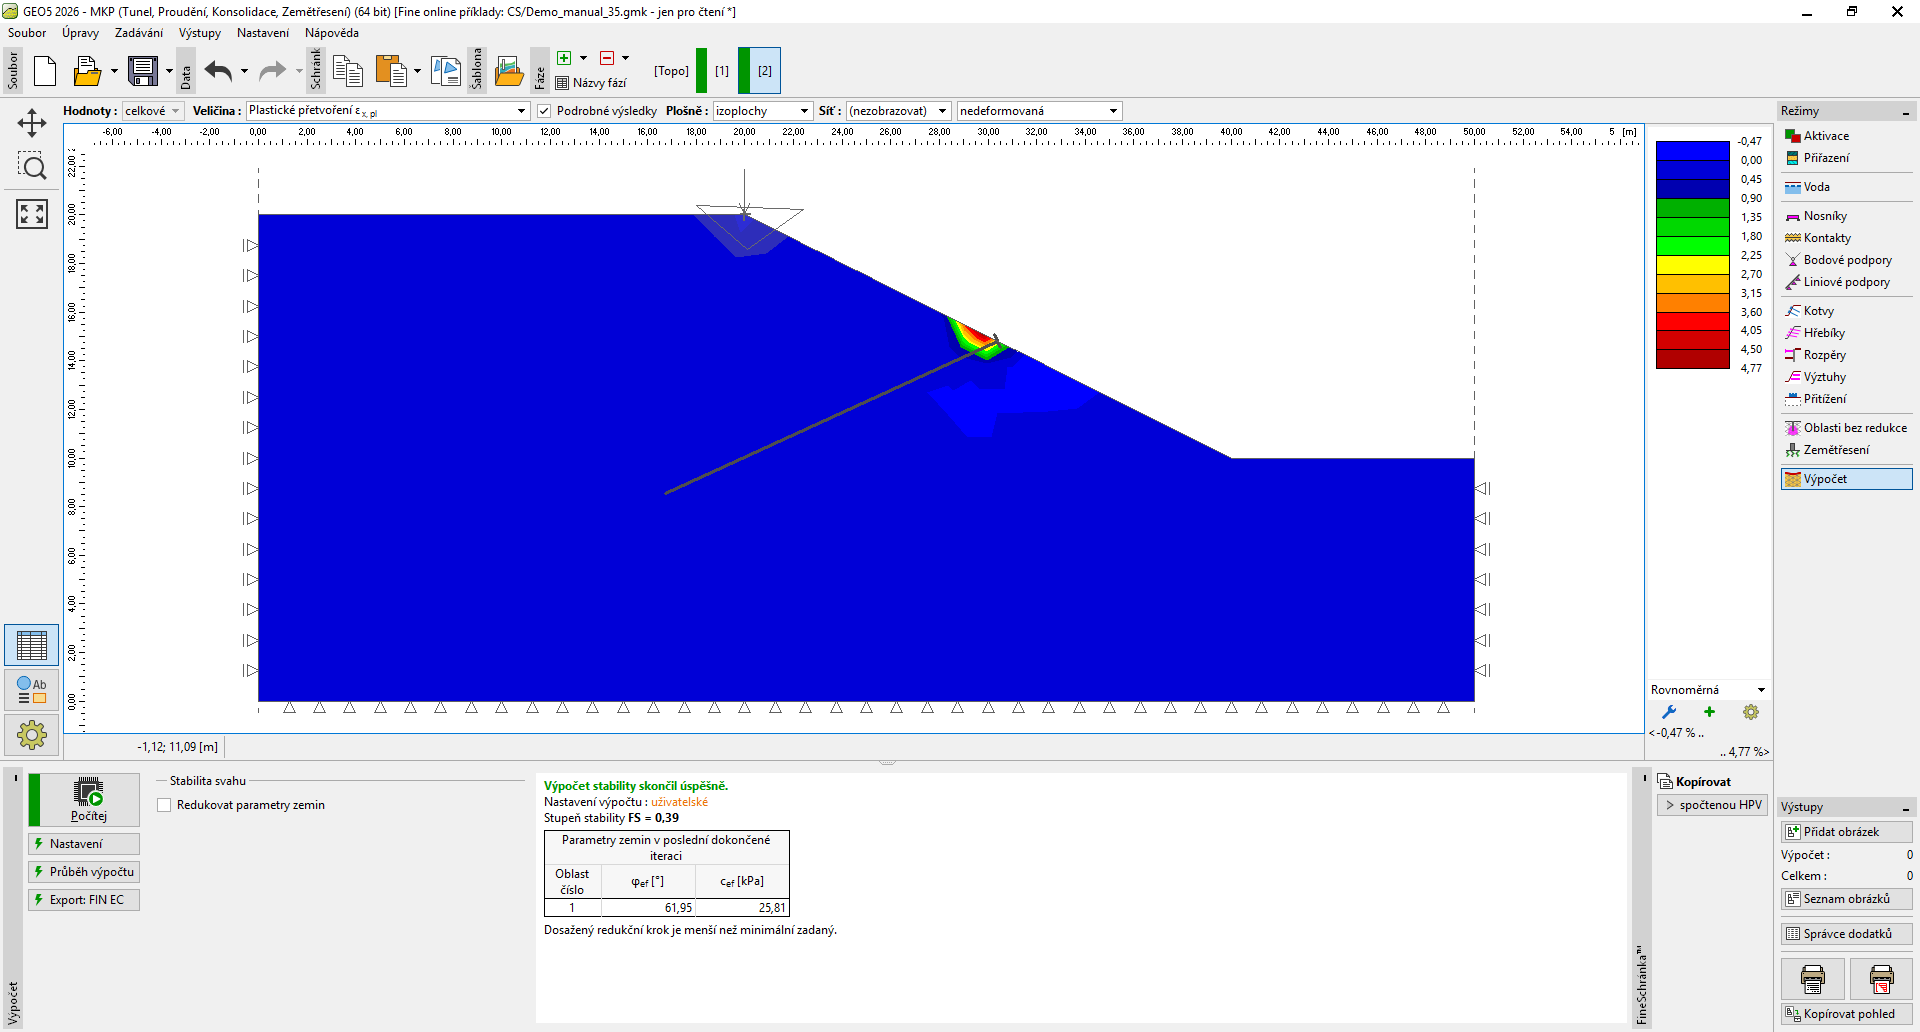This screenshot has height=1032, width=1920.
Task: Click the Průběh výpočtu button
Action: [x=85, y=872]
